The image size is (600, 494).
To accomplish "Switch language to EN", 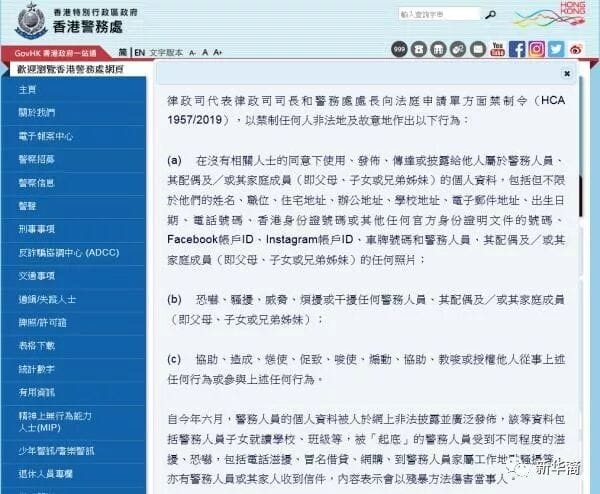I will tap(140, 52).
